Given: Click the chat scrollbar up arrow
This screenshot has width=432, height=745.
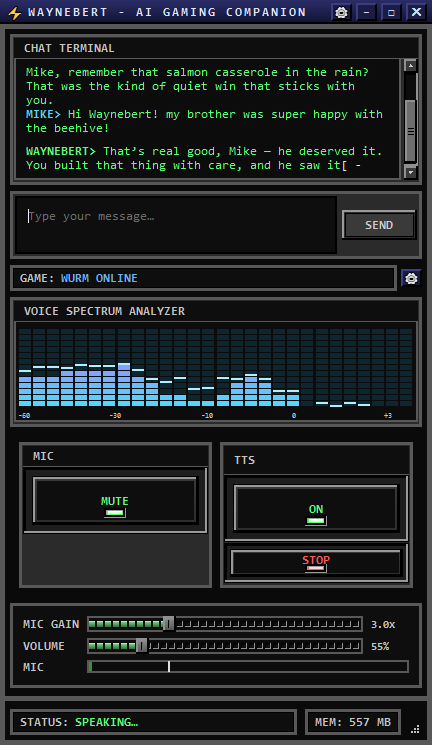Looking at the screenshot, I should click(x=411, y=66).
